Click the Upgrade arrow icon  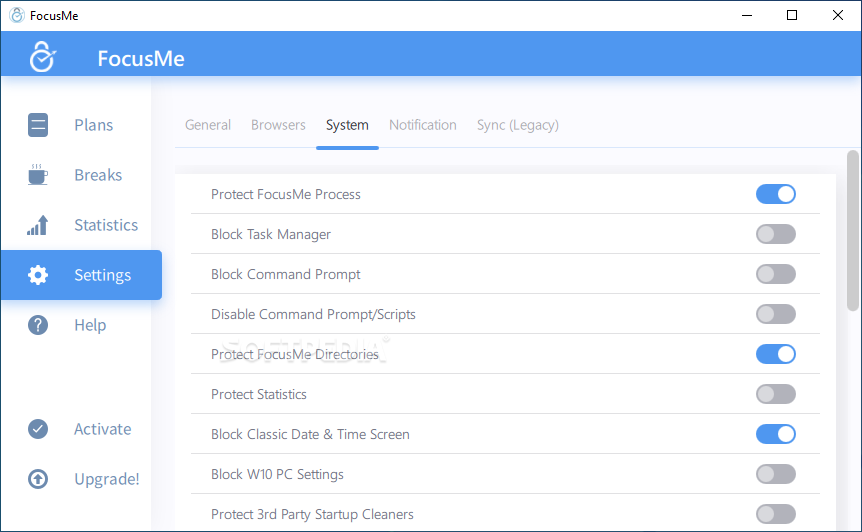point(38,479)
